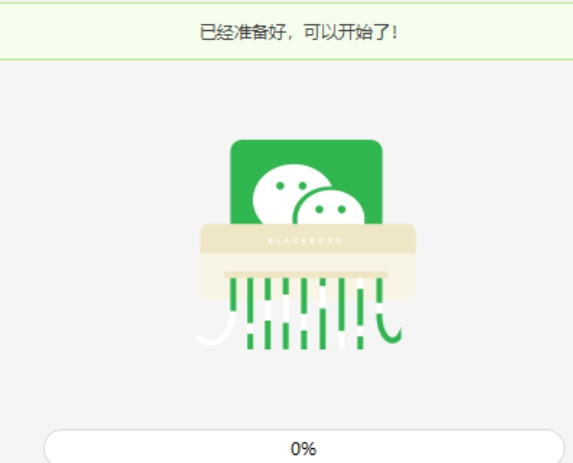
Task: Click the right eye of the small bubble
Action: point(342,209)
